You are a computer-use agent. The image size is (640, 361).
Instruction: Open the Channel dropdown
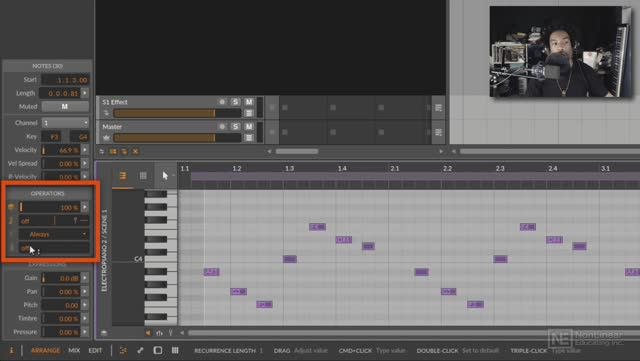pos(65,123)
